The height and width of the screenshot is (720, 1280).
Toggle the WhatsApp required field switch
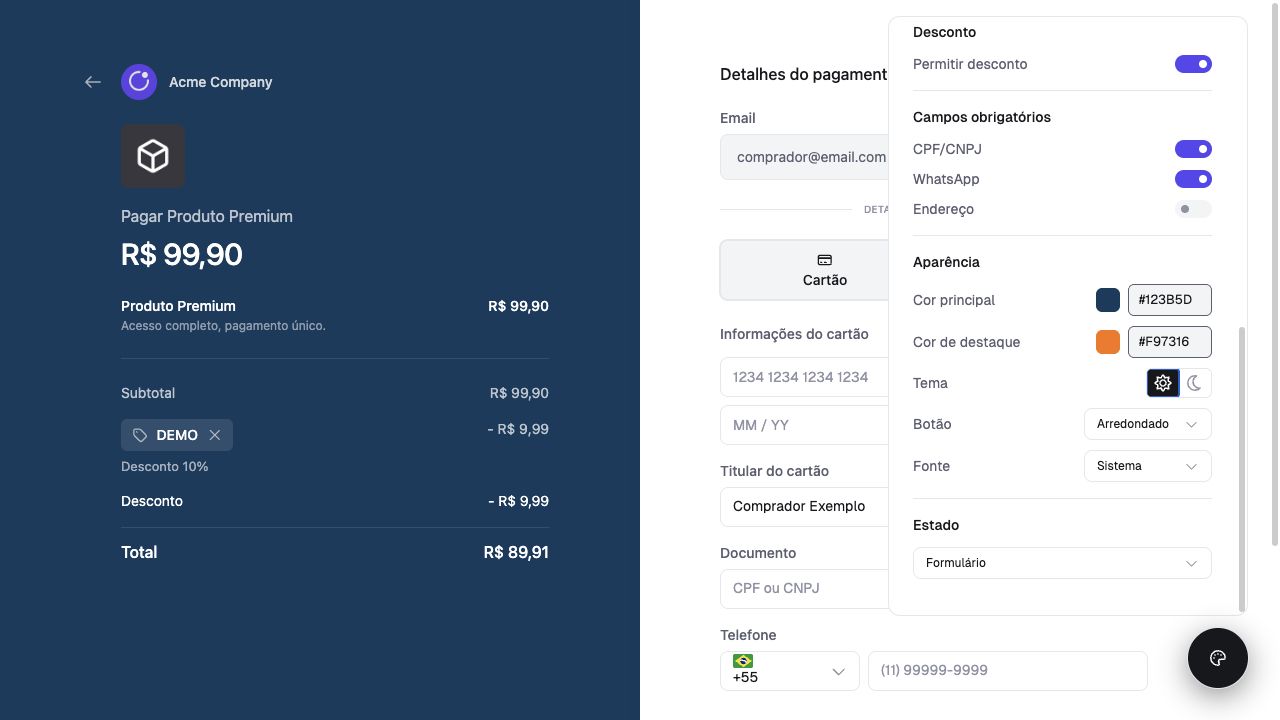click(1193, 179)
